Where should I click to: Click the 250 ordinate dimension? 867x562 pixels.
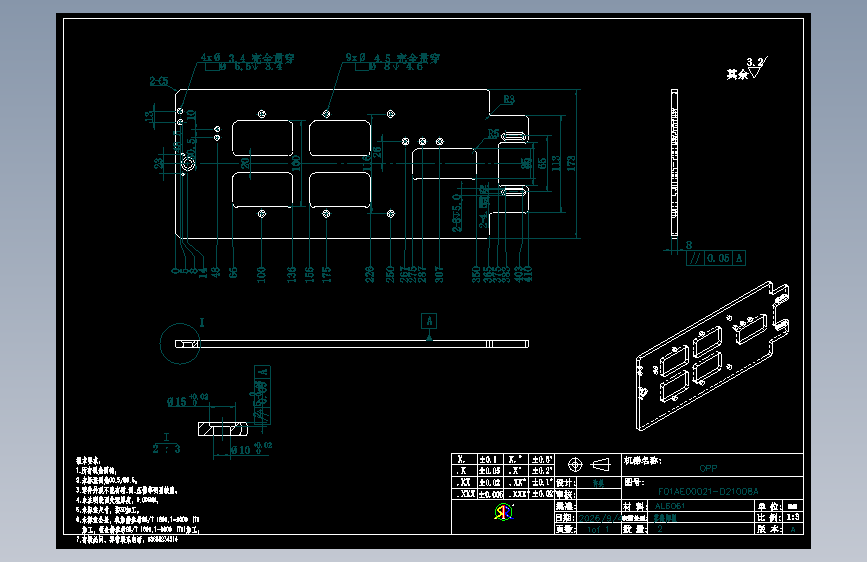pos(390,274)
